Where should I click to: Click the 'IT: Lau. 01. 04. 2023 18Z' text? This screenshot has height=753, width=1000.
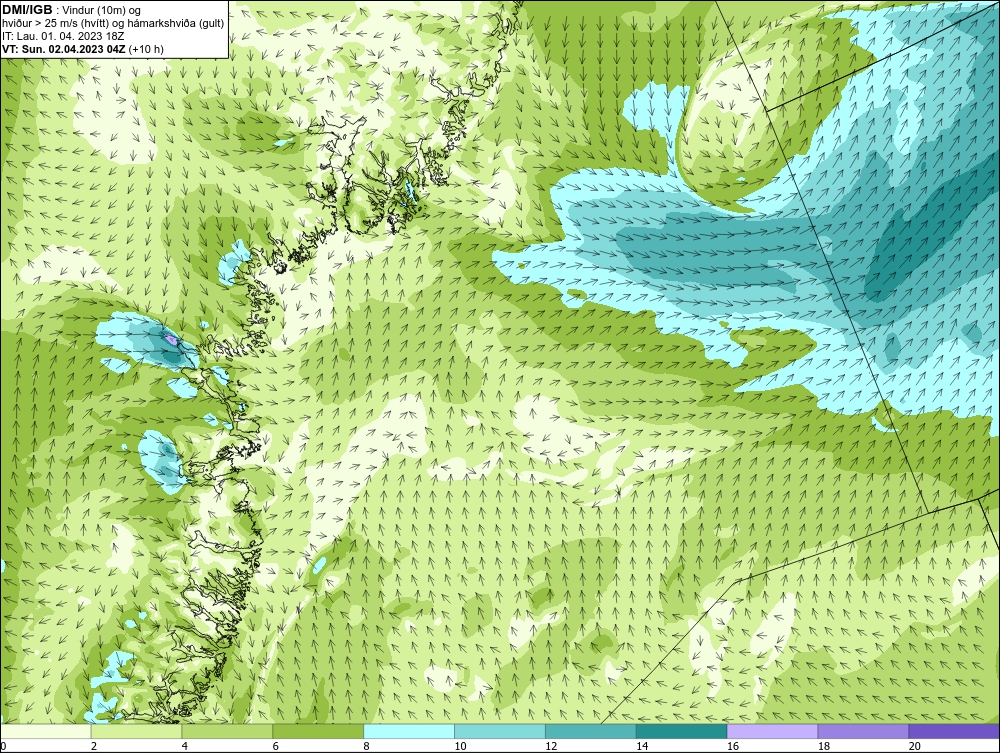click(x=63, y=36)
